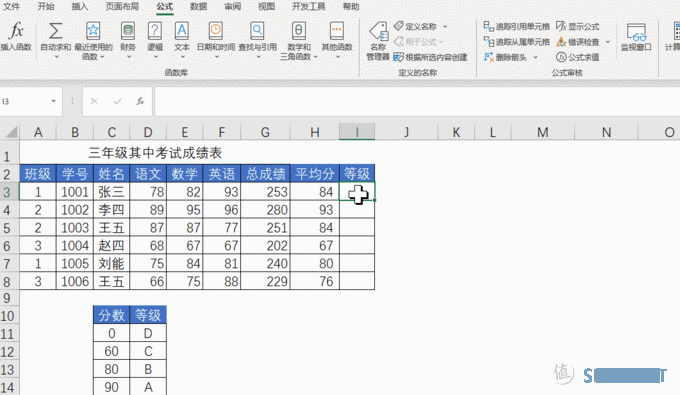The image size is (680, 395).
Task: Switch to the Home (开始) tab
Action: pos(46,7)
